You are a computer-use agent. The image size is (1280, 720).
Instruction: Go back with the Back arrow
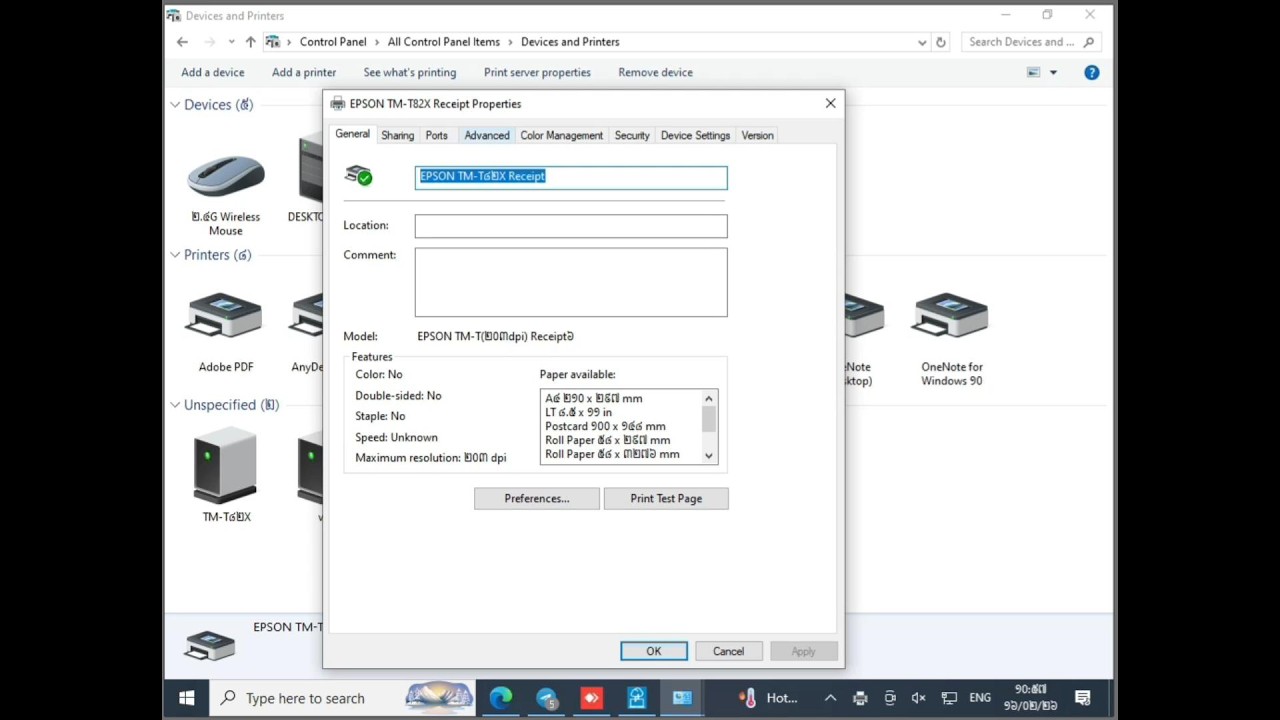pos(182,42)
